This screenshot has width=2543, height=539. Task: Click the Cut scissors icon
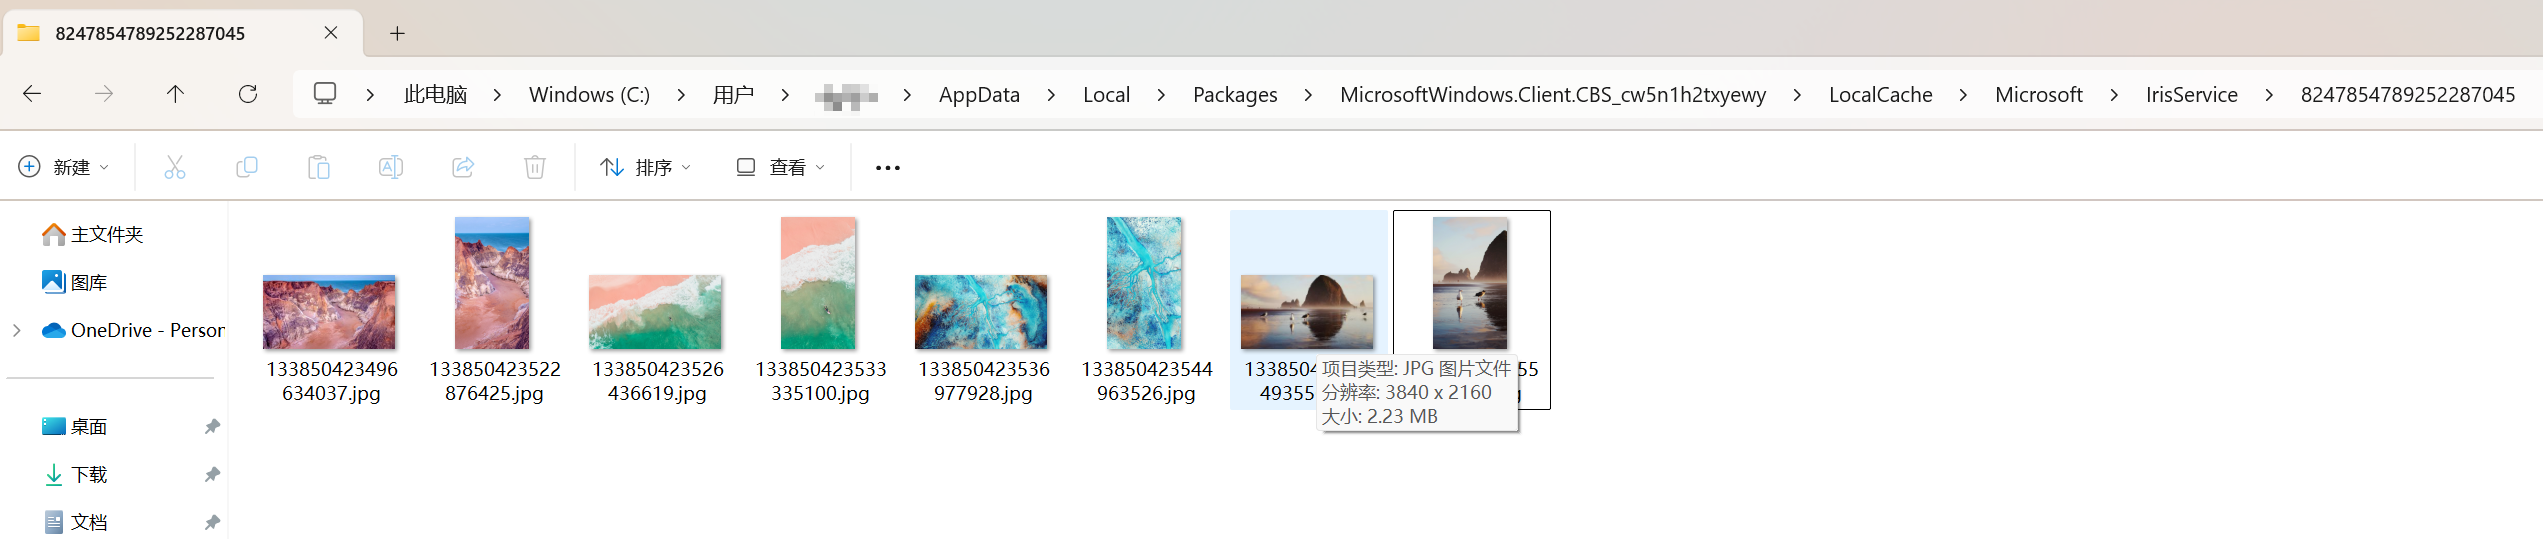(175, 167)
